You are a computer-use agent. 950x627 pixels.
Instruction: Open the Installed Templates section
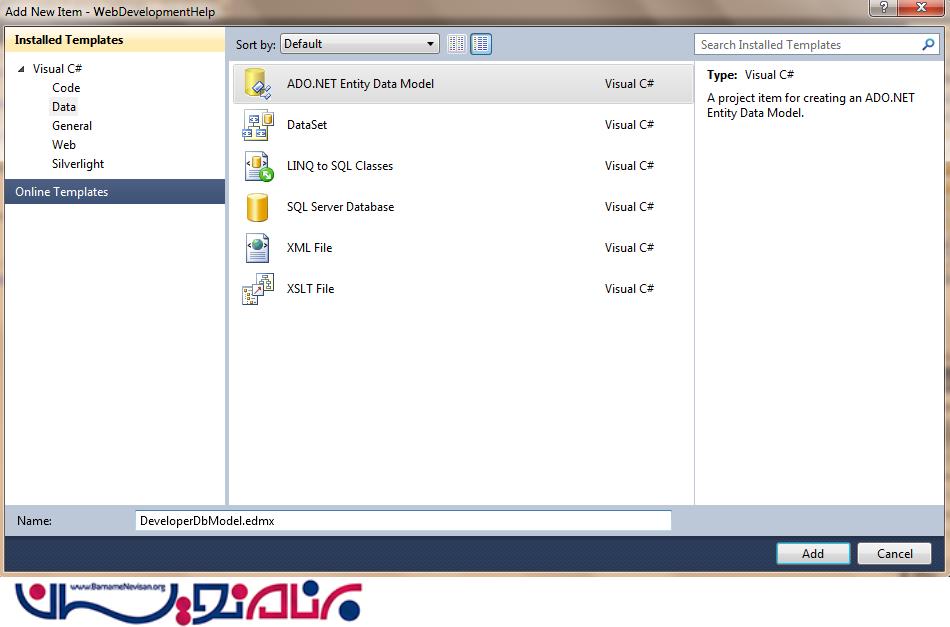click(x=115, y=40)
